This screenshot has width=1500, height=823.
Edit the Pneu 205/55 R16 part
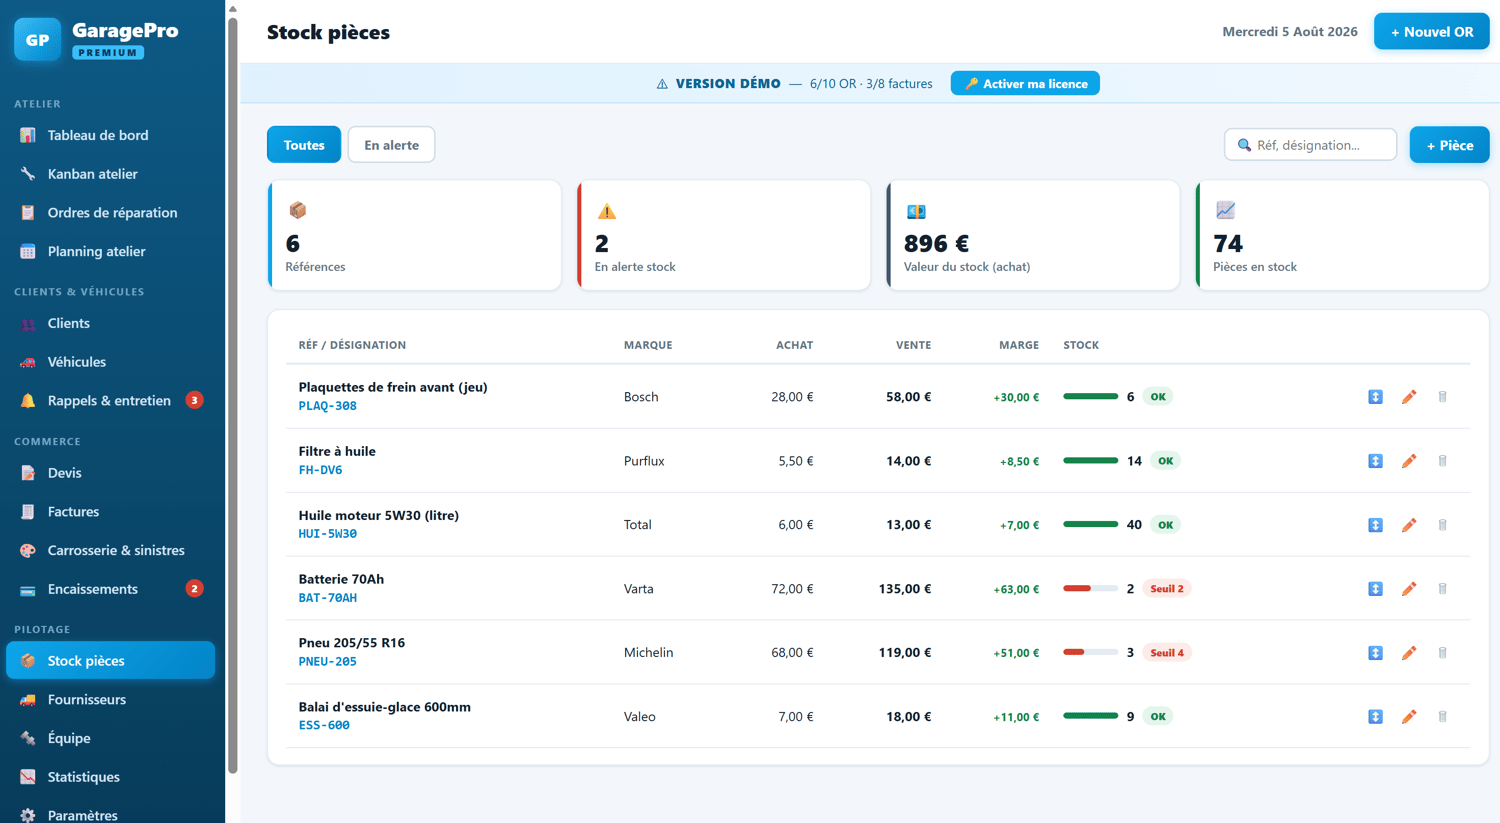1409,653
